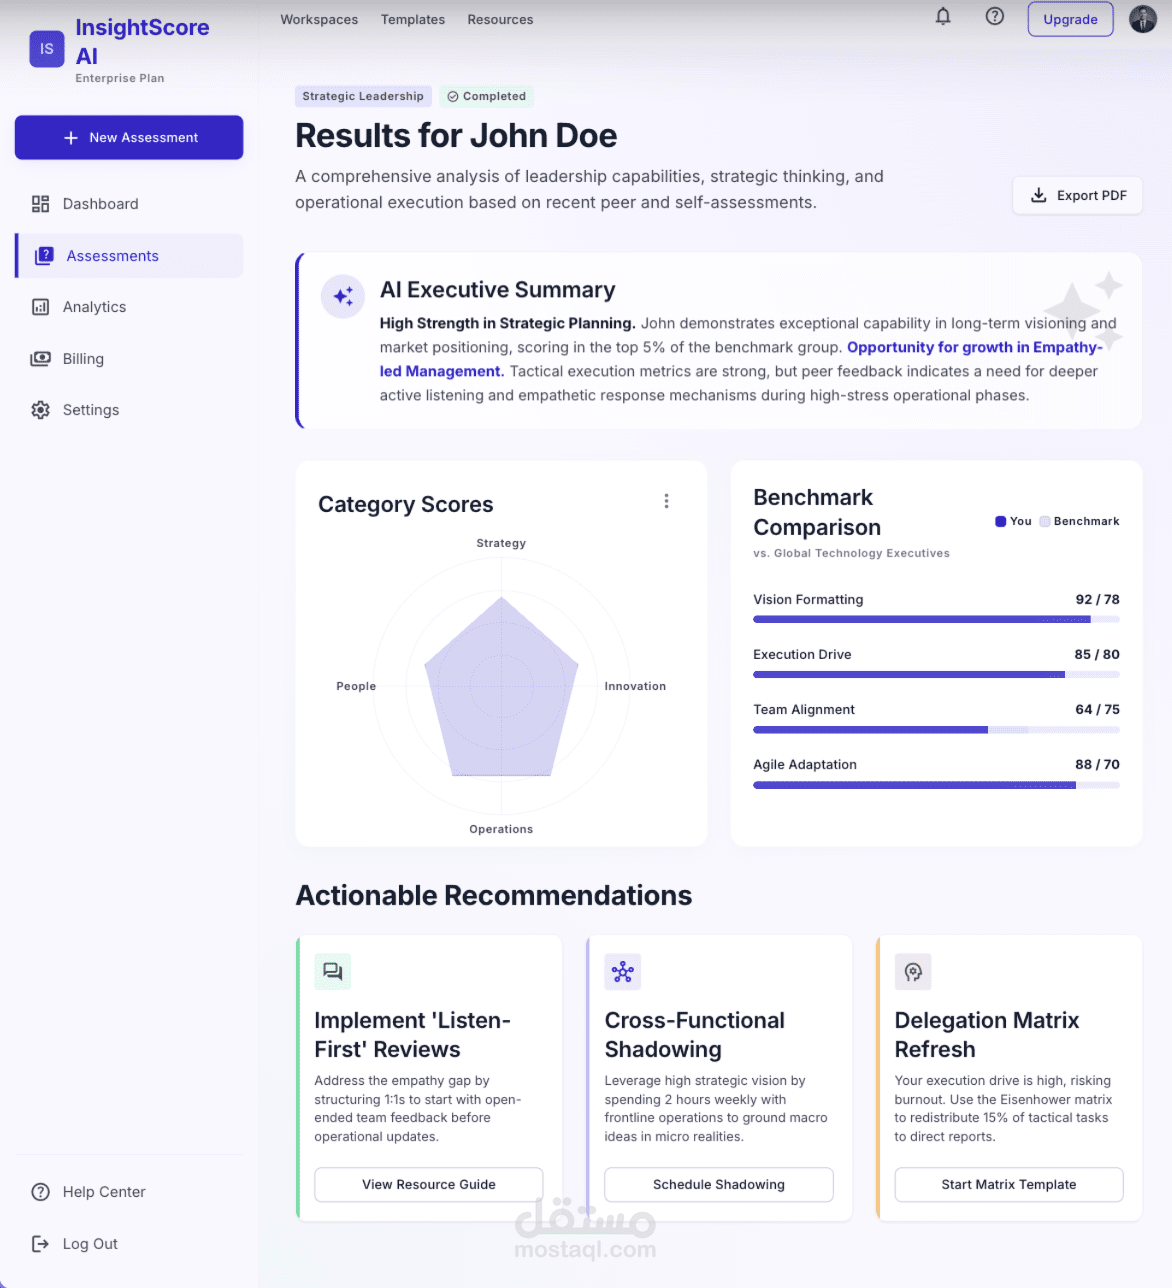This screenshot has width=1172, height=1288.
Task: Click the People axis label
Action: [356, 686]
